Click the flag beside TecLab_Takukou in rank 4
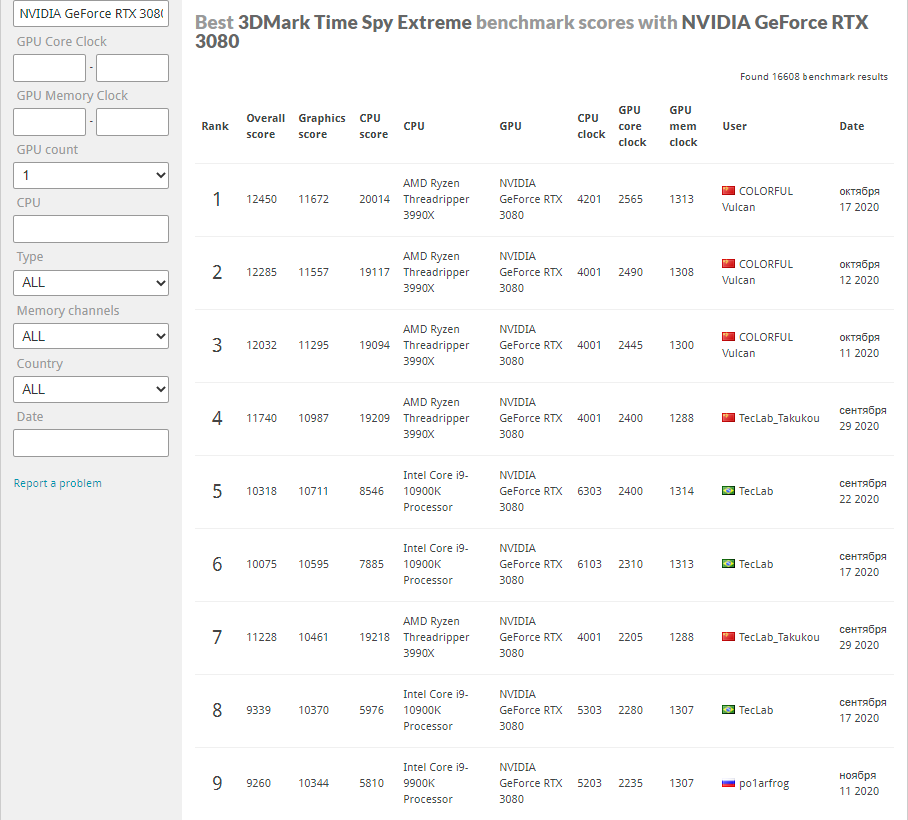The height and width of the screenshot is (820, 908). click(x=728, y=418)
